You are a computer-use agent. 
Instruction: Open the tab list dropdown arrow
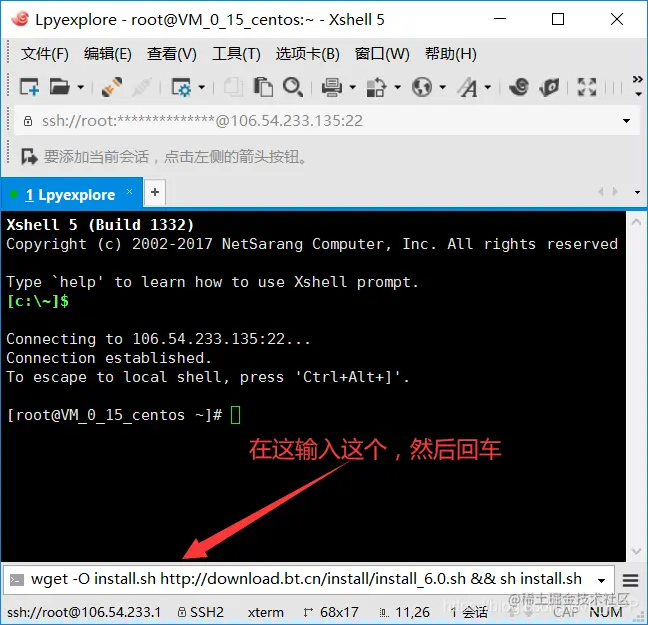point(637,193)
